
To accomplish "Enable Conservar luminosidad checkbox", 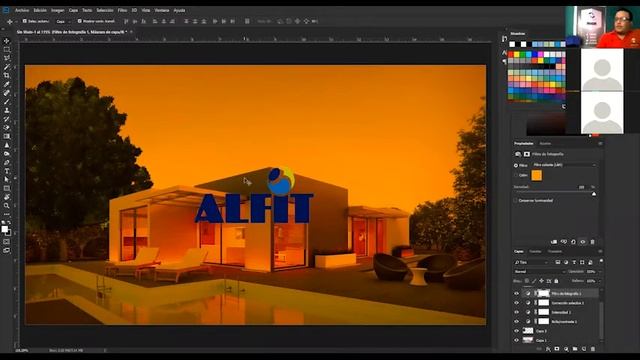I will pyautogui.click(x=516, y=200).
